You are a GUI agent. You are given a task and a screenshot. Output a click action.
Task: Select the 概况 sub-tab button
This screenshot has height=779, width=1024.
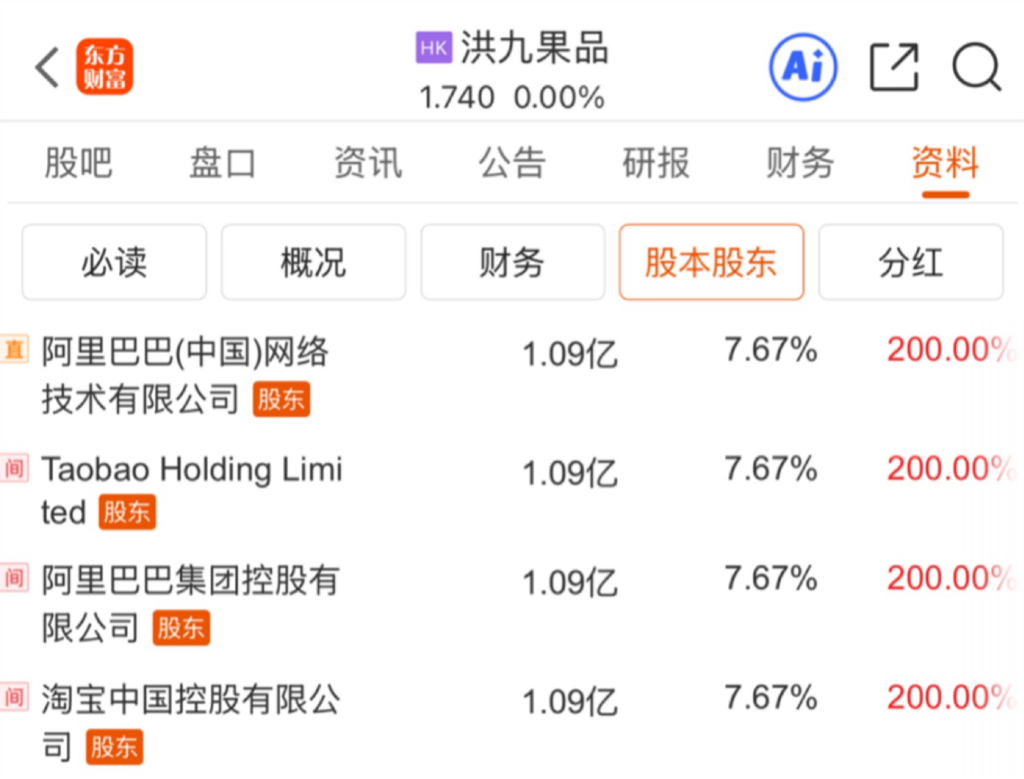pos(313,262)
